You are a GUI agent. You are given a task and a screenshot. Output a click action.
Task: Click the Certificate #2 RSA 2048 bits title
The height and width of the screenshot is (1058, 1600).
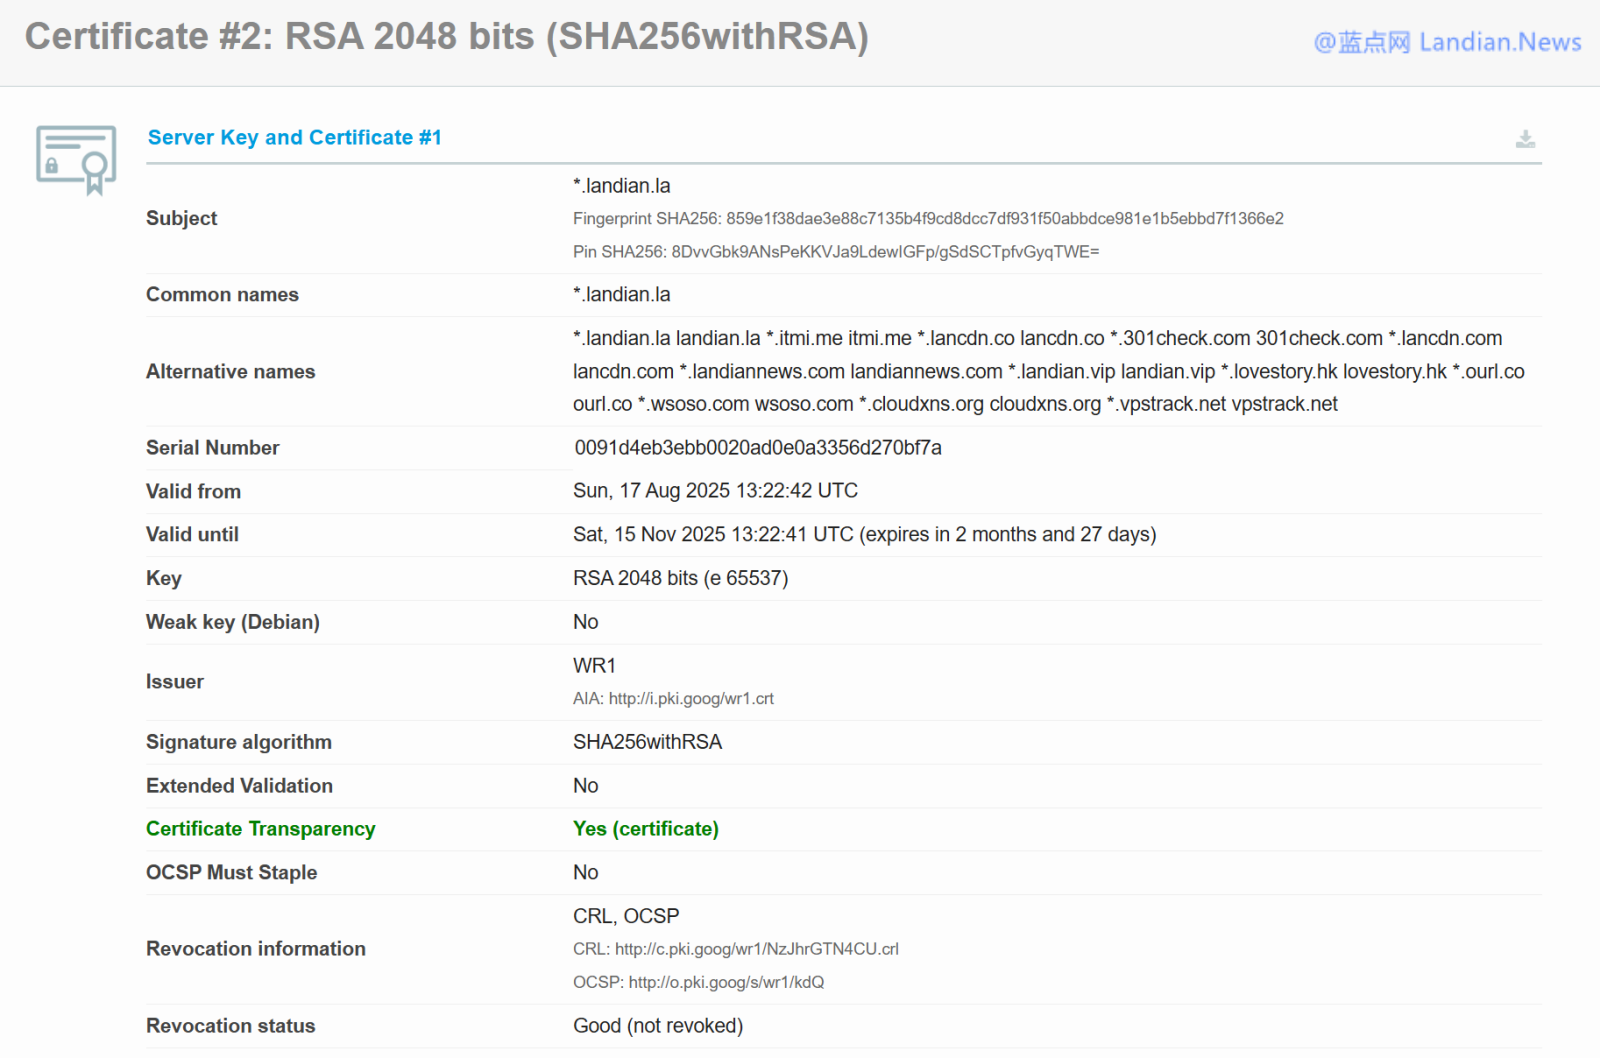point(446,37)
